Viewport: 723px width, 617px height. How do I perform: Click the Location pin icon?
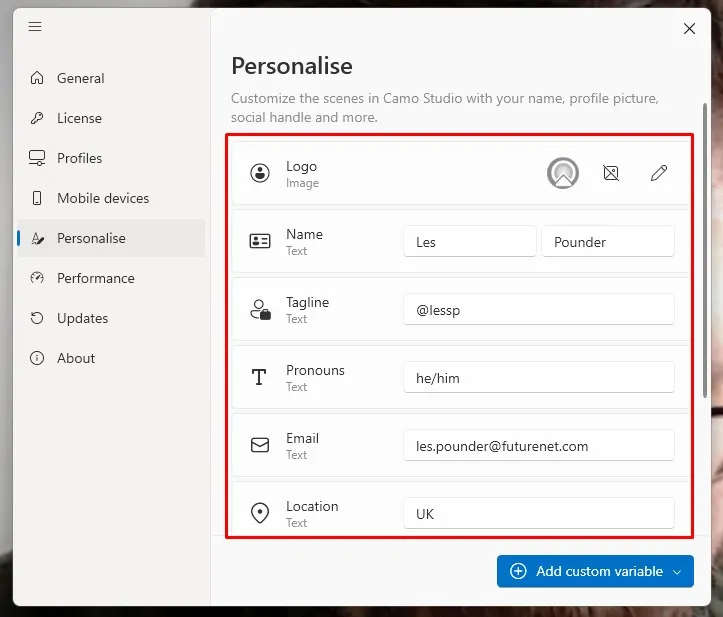(x=260, y=513)
